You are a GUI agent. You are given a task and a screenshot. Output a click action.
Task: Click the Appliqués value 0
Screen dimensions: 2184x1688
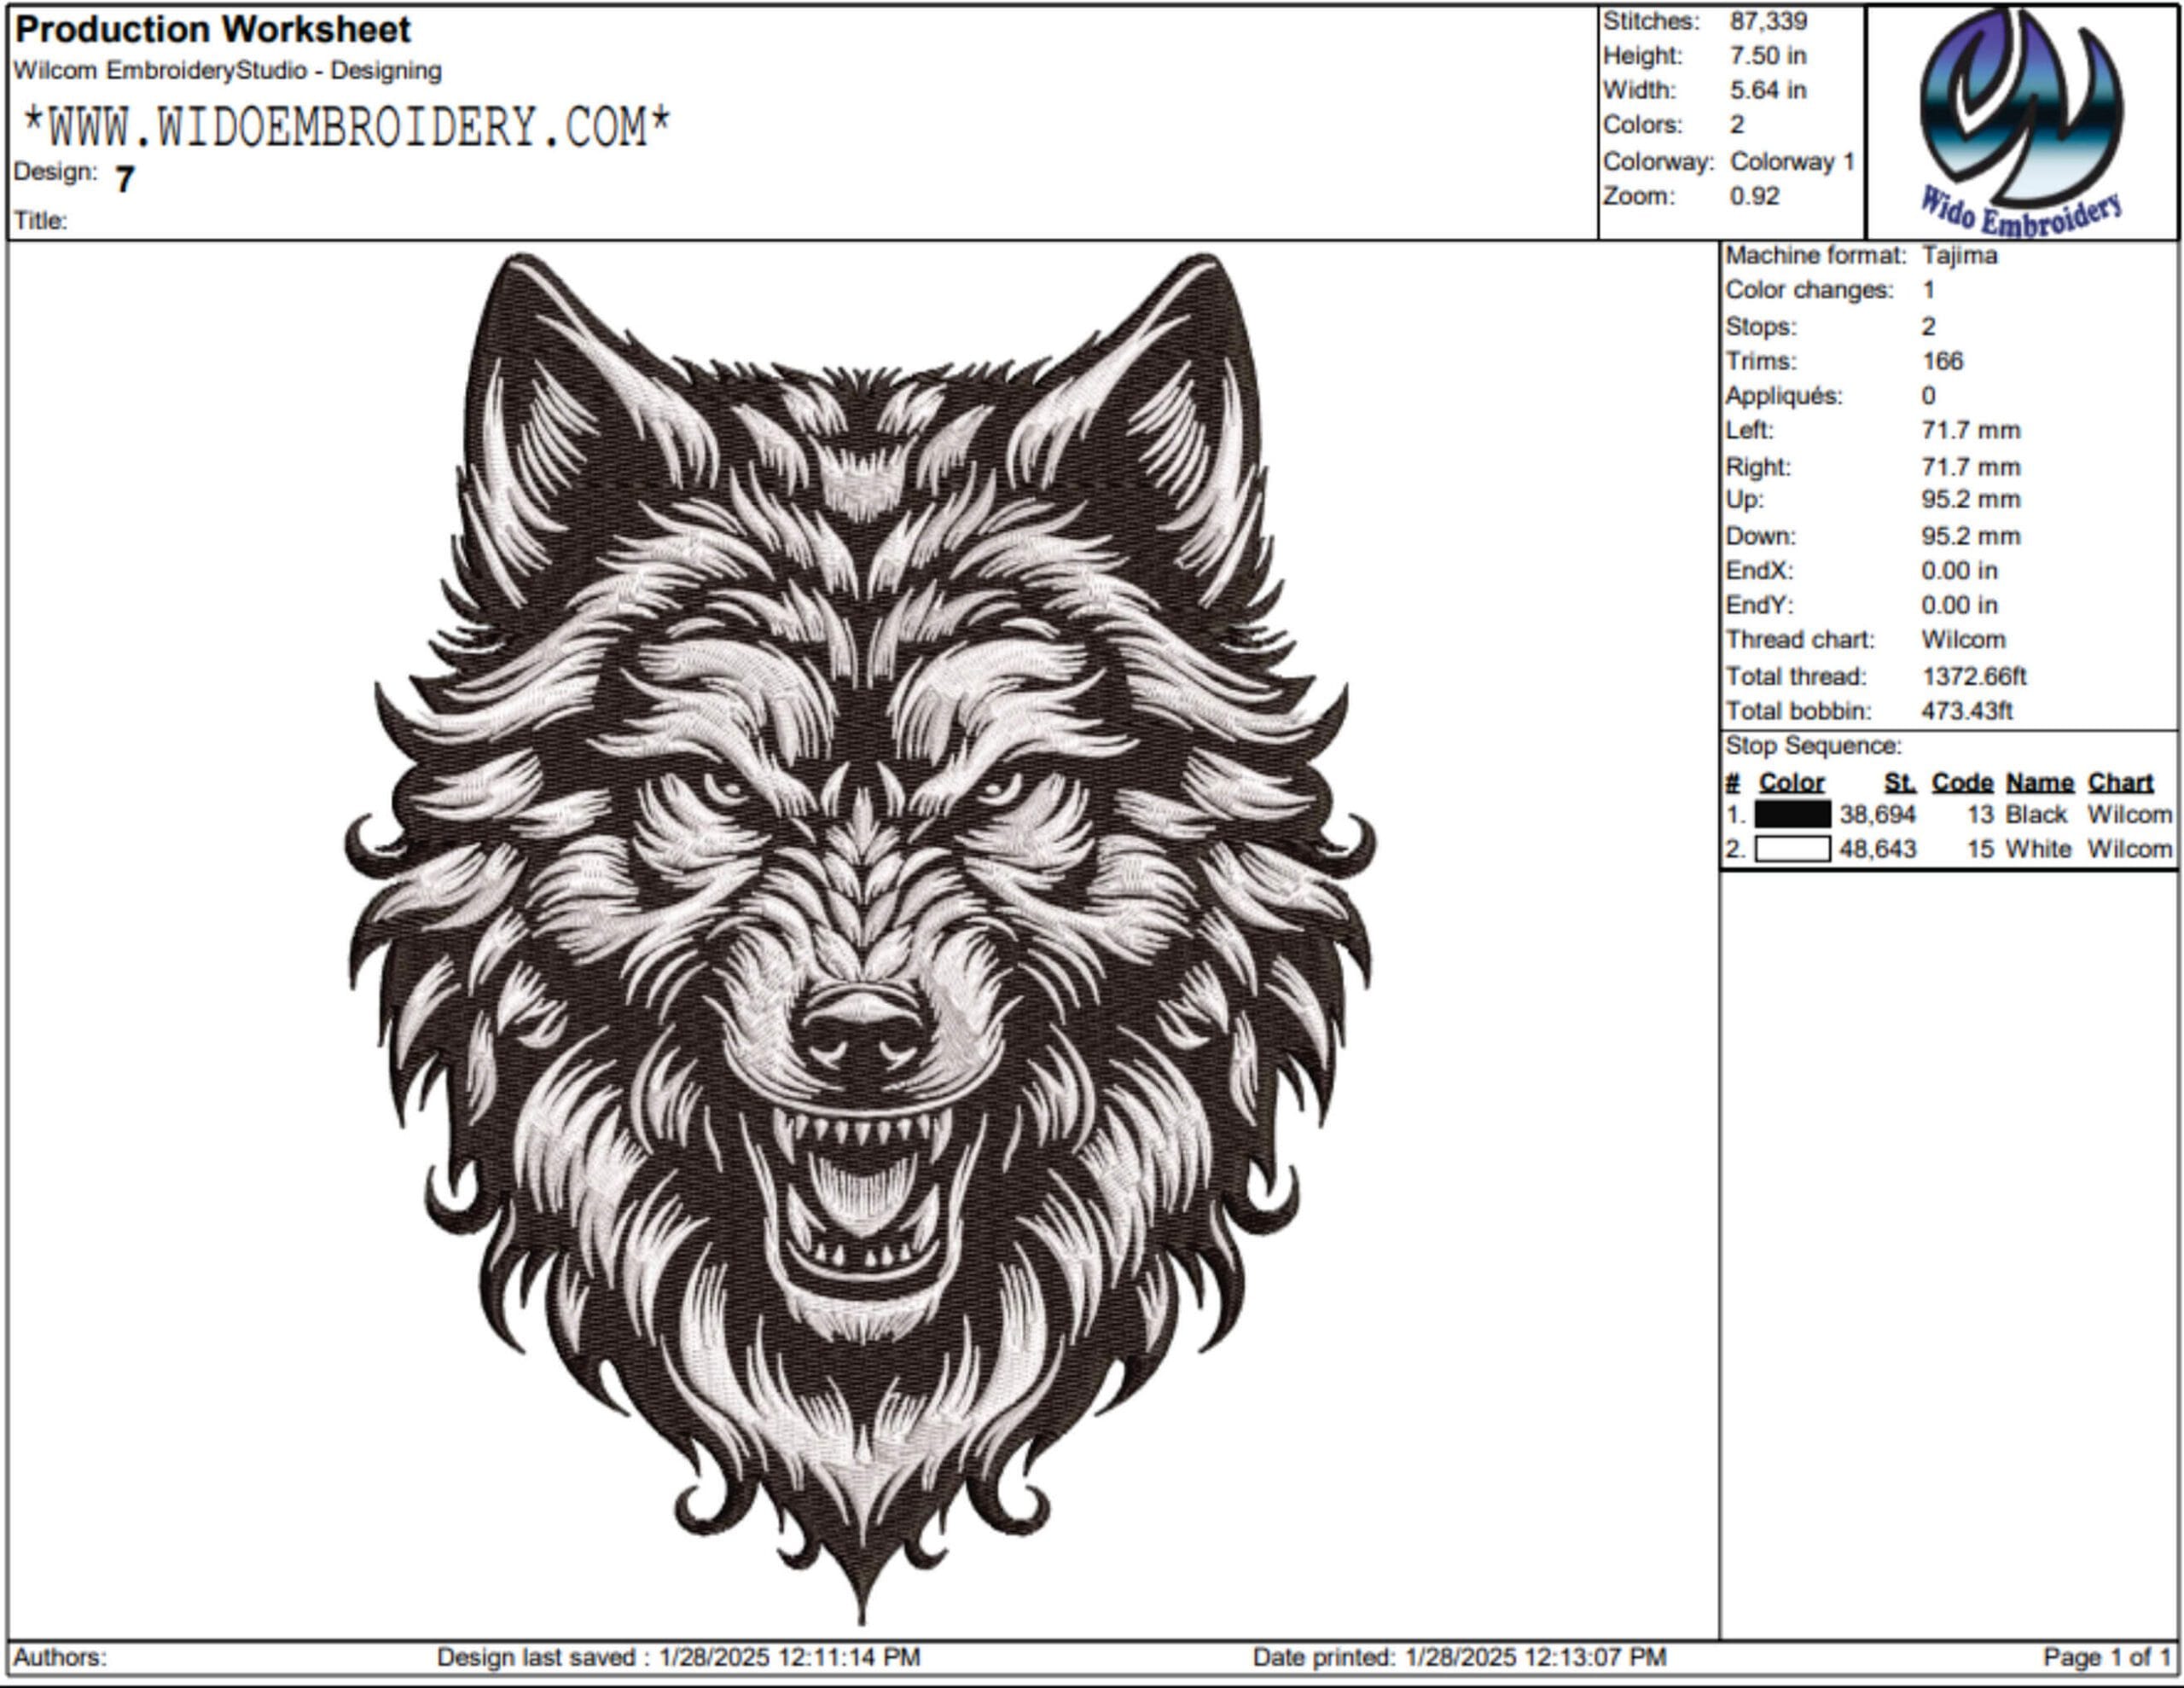pyautogui.click(x=1929, y=396)
